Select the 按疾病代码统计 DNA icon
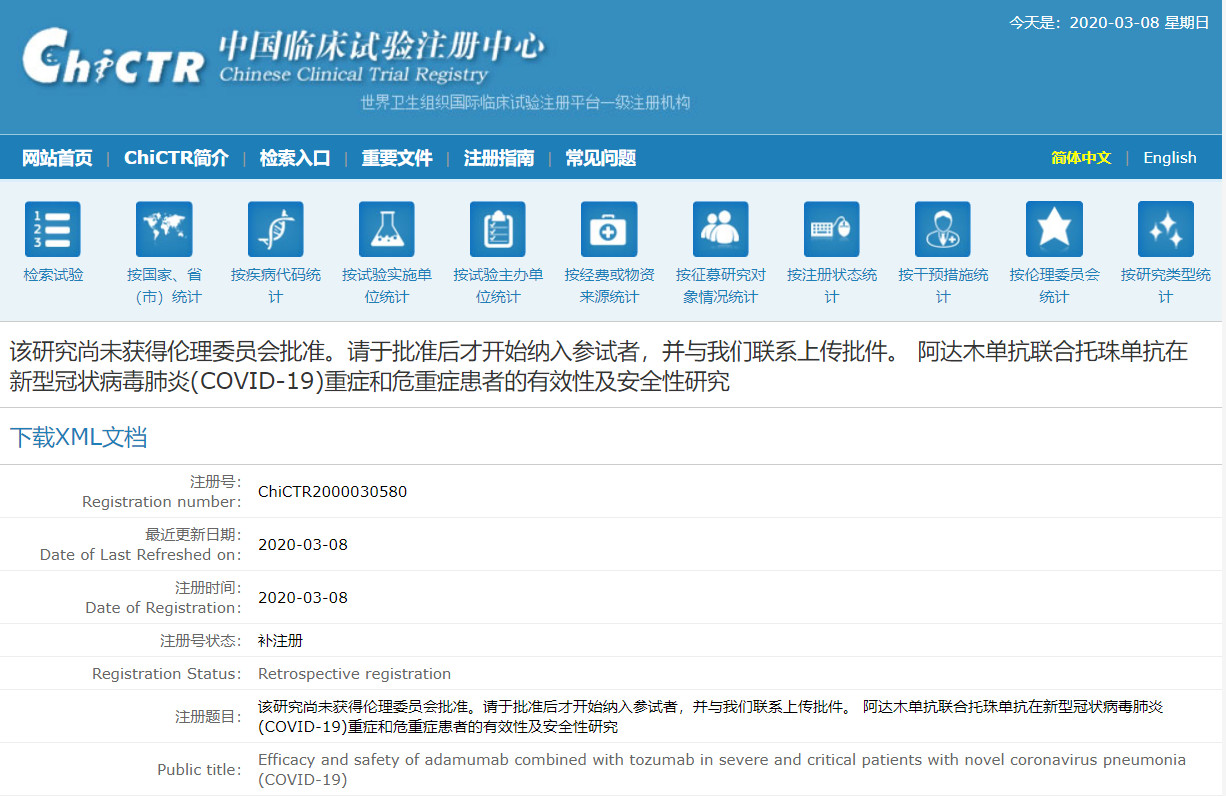This screenshot has width=1226, height=796. tap(276, 229)
